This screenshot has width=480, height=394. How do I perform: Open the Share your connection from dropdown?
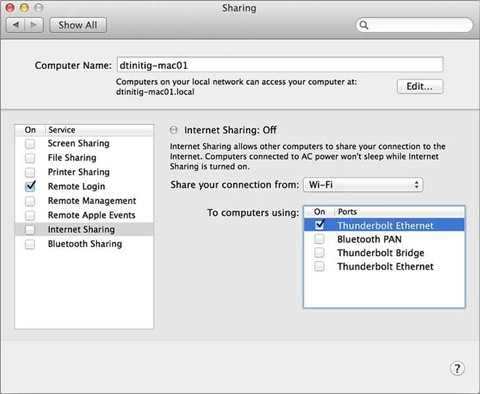(x=363, y=185)
